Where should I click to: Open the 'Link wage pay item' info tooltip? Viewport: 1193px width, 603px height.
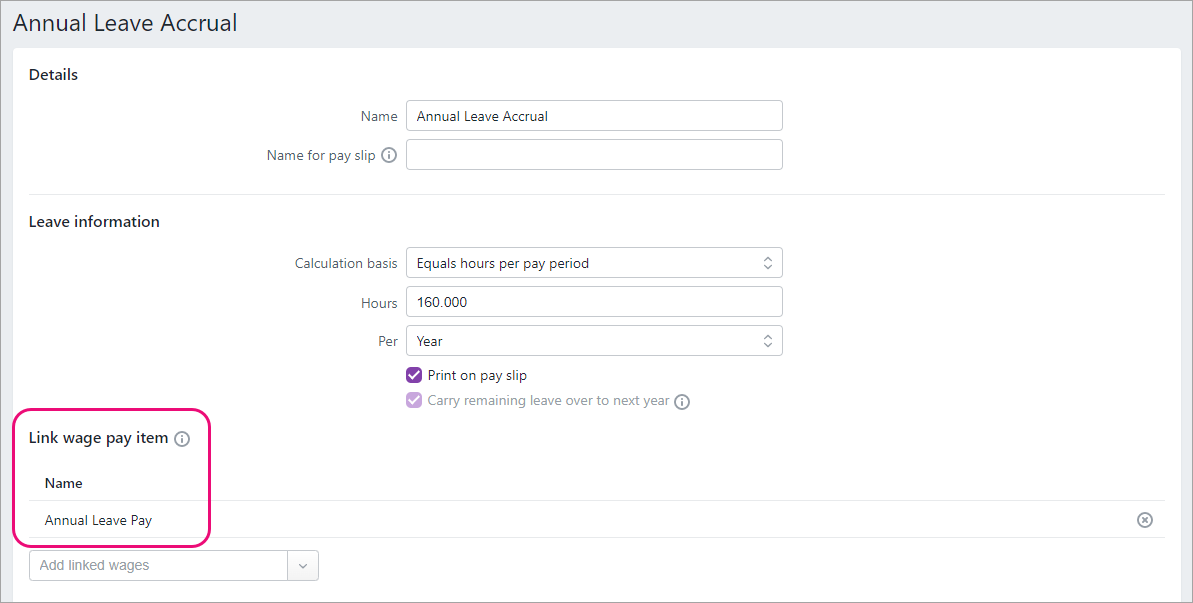(x=182, y=438)
